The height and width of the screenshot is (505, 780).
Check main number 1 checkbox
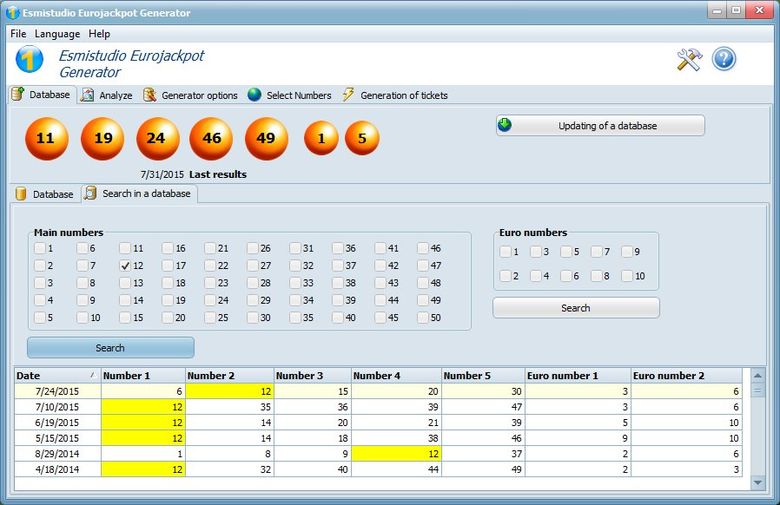click(40, 248)
